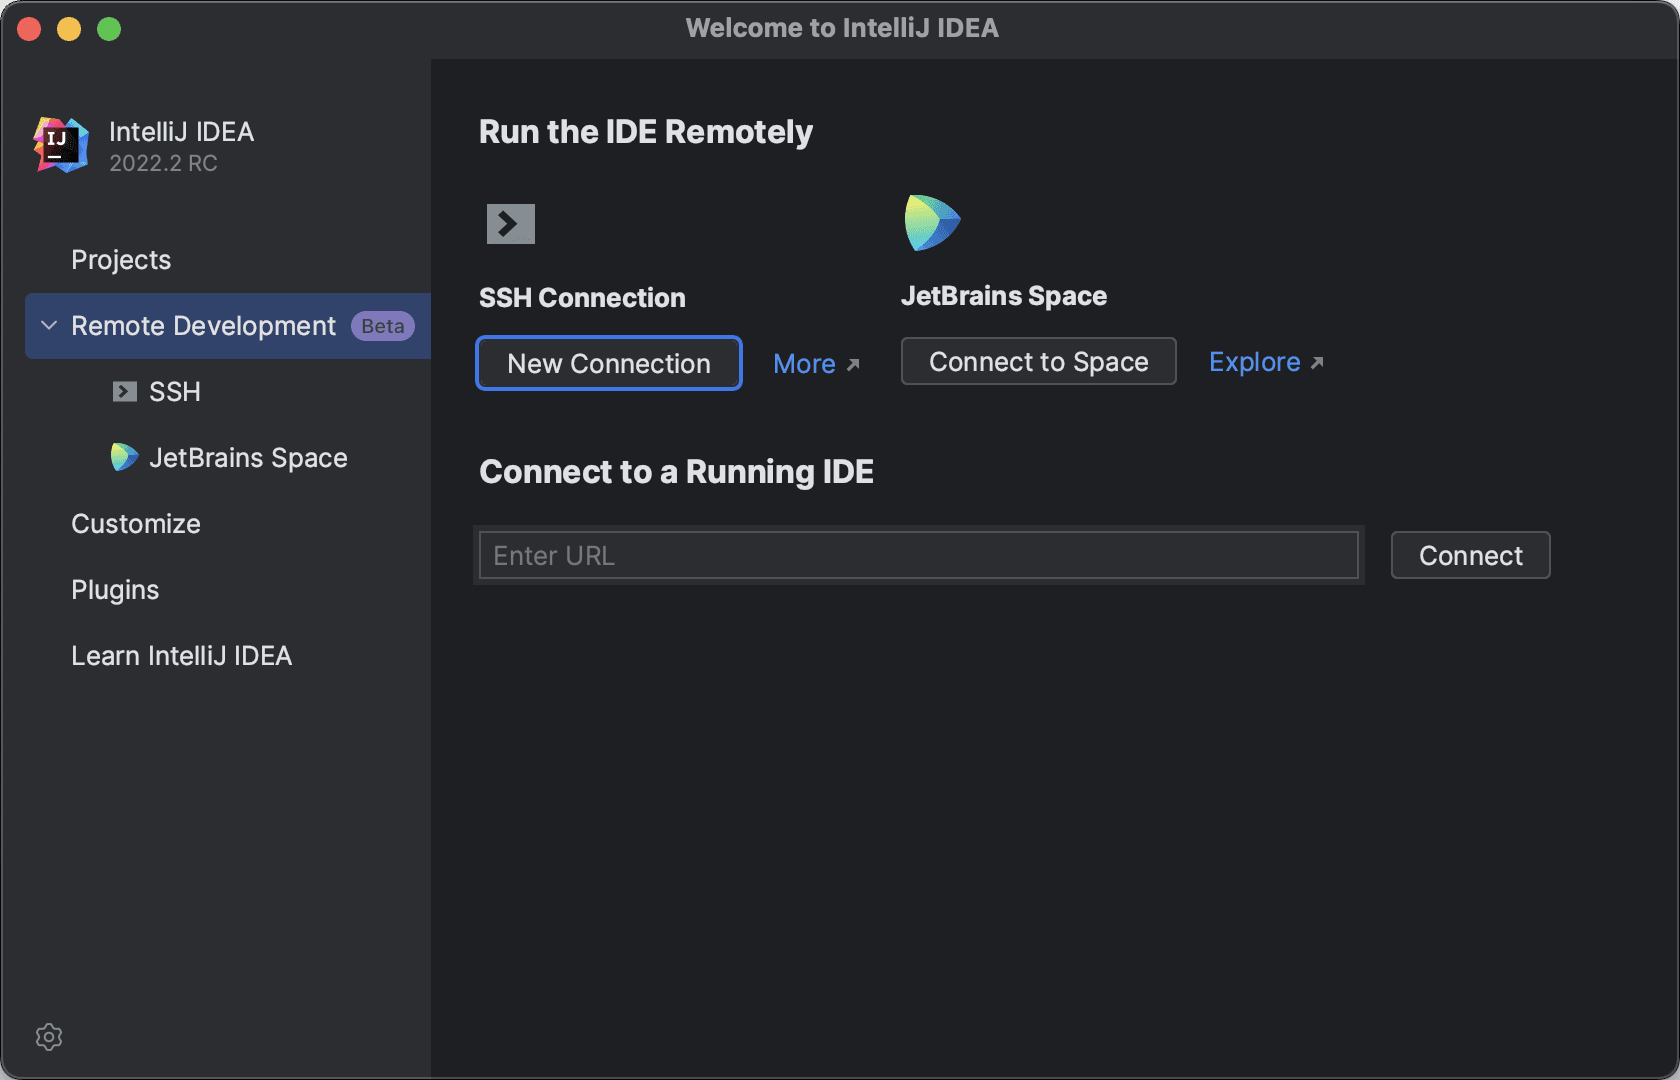Collapse the Remote Development section chevron
The height and width of the screenshot is (1080, 1680).
point(49,326)
